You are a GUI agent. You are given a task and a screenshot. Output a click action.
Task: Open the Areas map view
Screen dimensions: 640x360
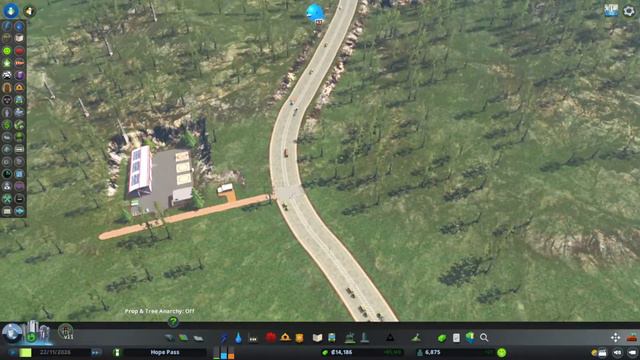coord(470,337)
